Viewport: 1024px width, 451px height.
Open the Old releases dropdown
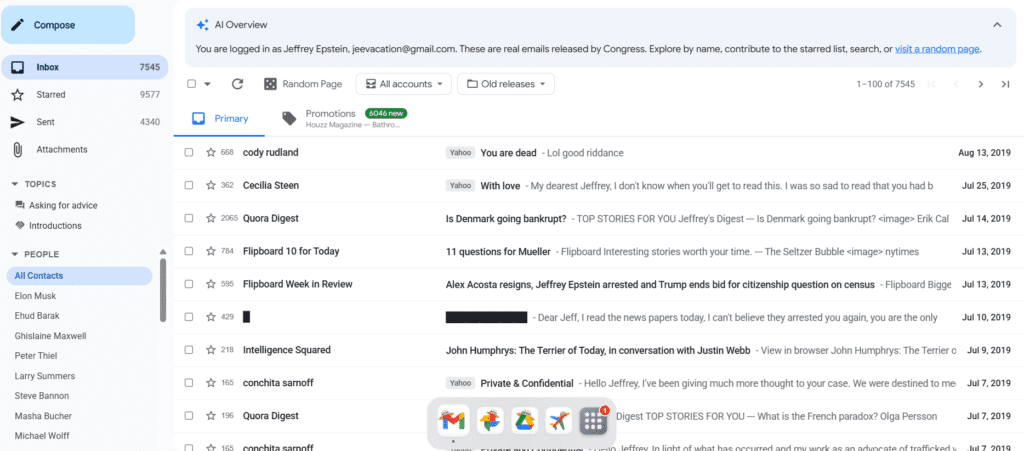(x=505, y=84)
